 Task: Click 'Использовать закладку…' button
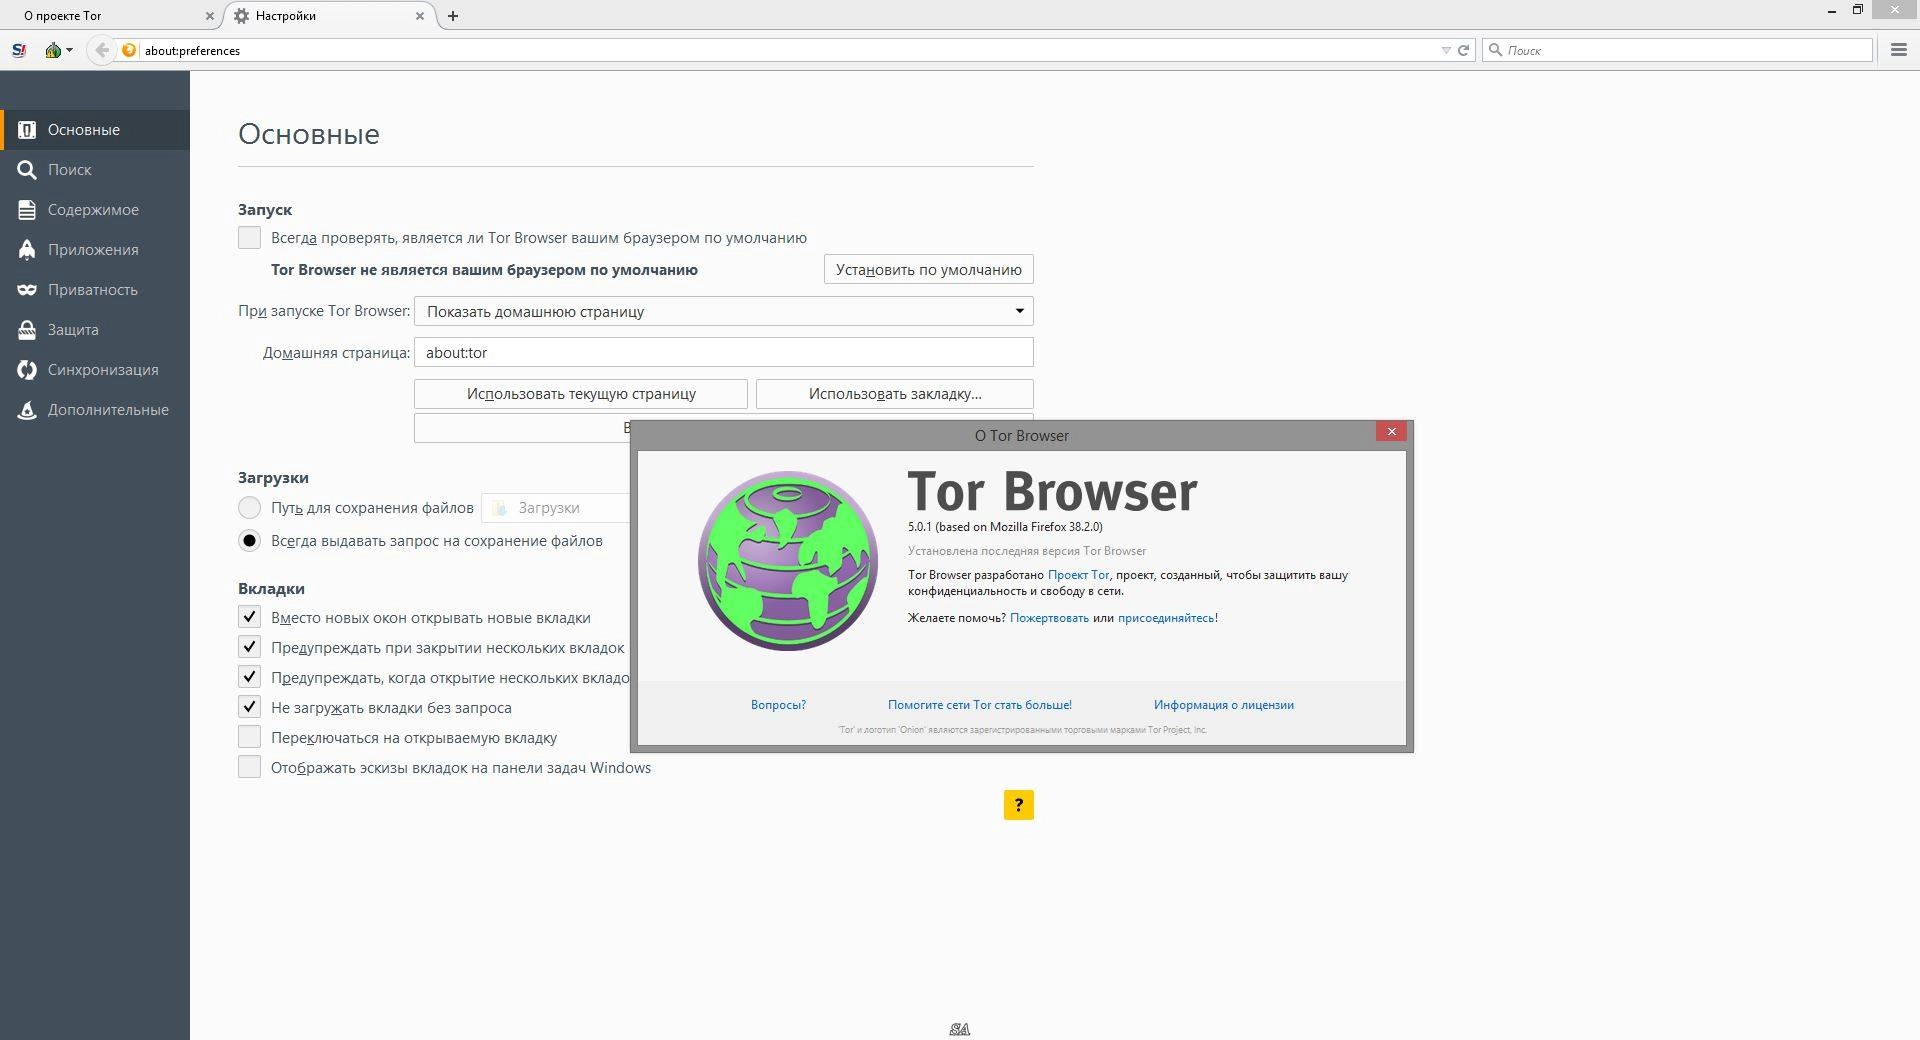click(x=894, y=393)
